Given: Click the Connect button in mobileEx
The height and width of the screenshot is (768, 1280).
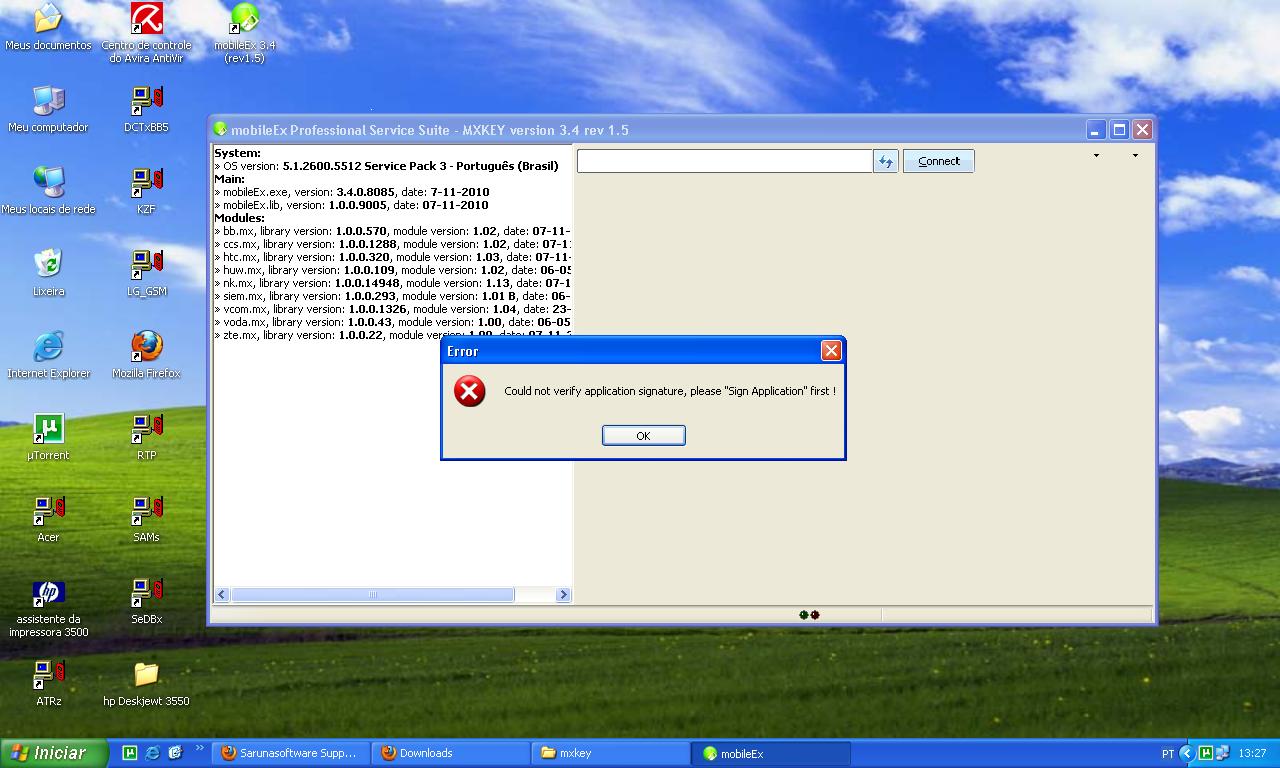Looking at the screenshot, I should coord(938,161).
